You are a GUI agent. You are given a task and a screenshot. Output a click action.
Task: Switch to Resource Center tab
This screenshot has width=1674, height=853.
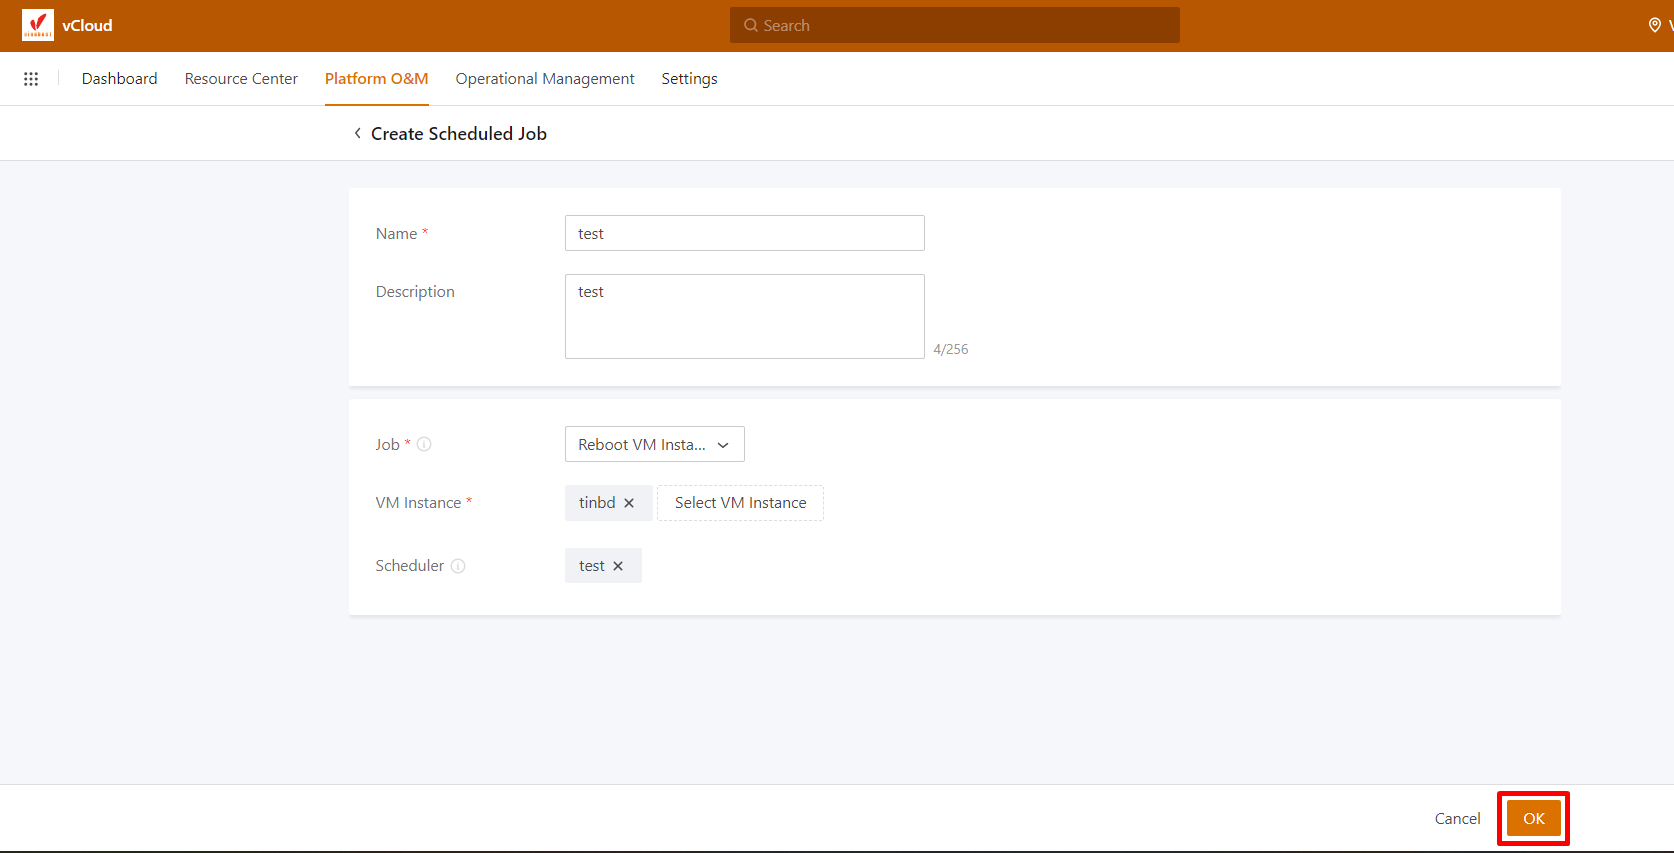click(241, 79)
